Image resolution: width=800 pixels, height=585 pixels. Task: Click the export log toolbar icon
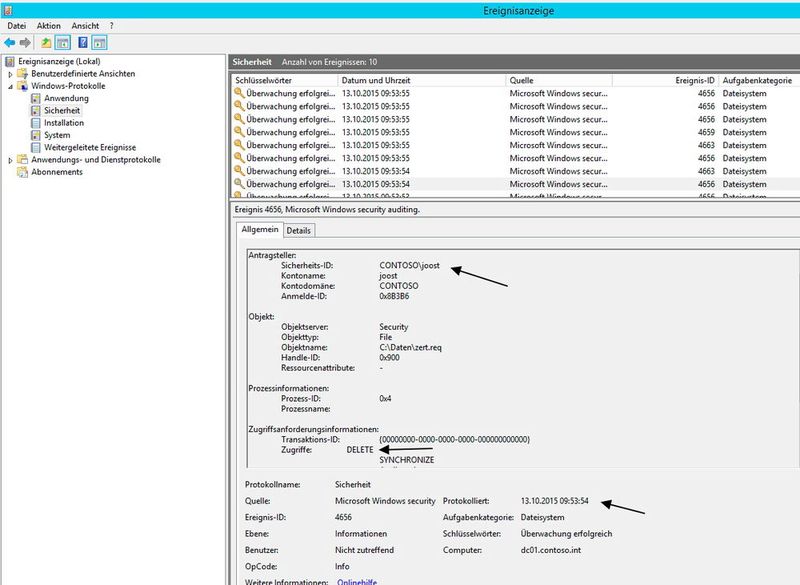coord(45,41)
